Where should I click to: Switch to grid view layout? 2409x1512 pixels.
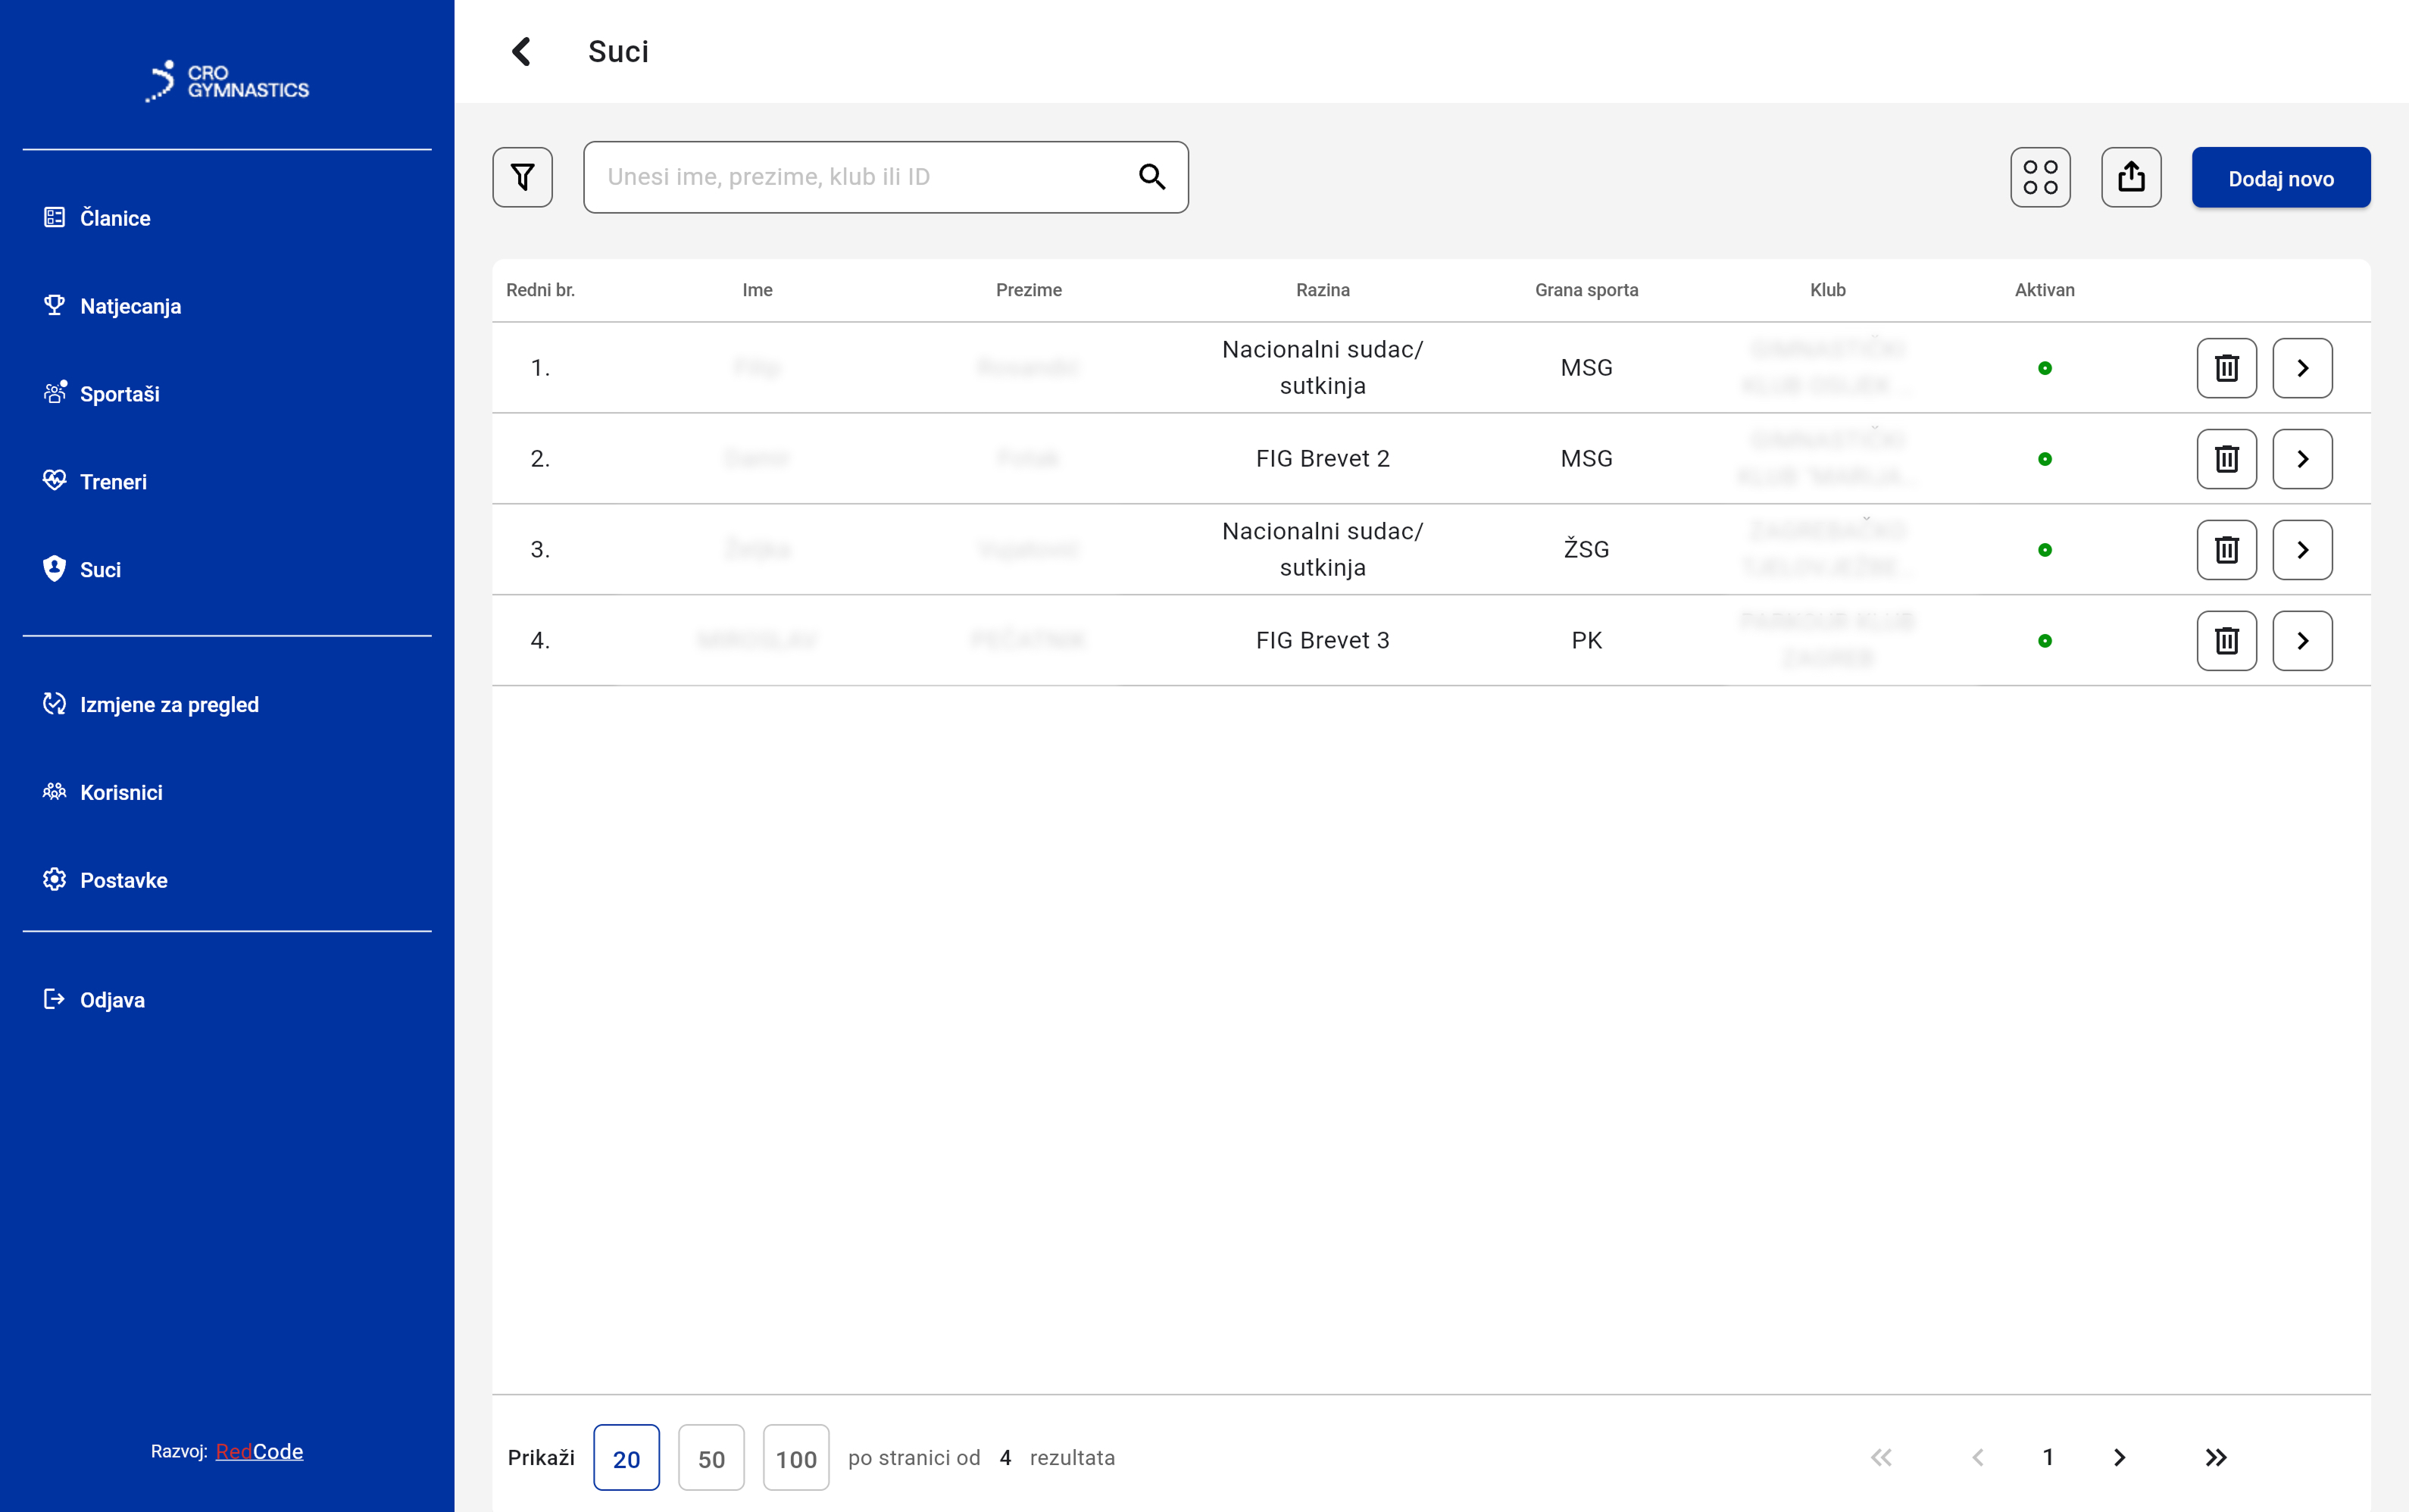2040,177
